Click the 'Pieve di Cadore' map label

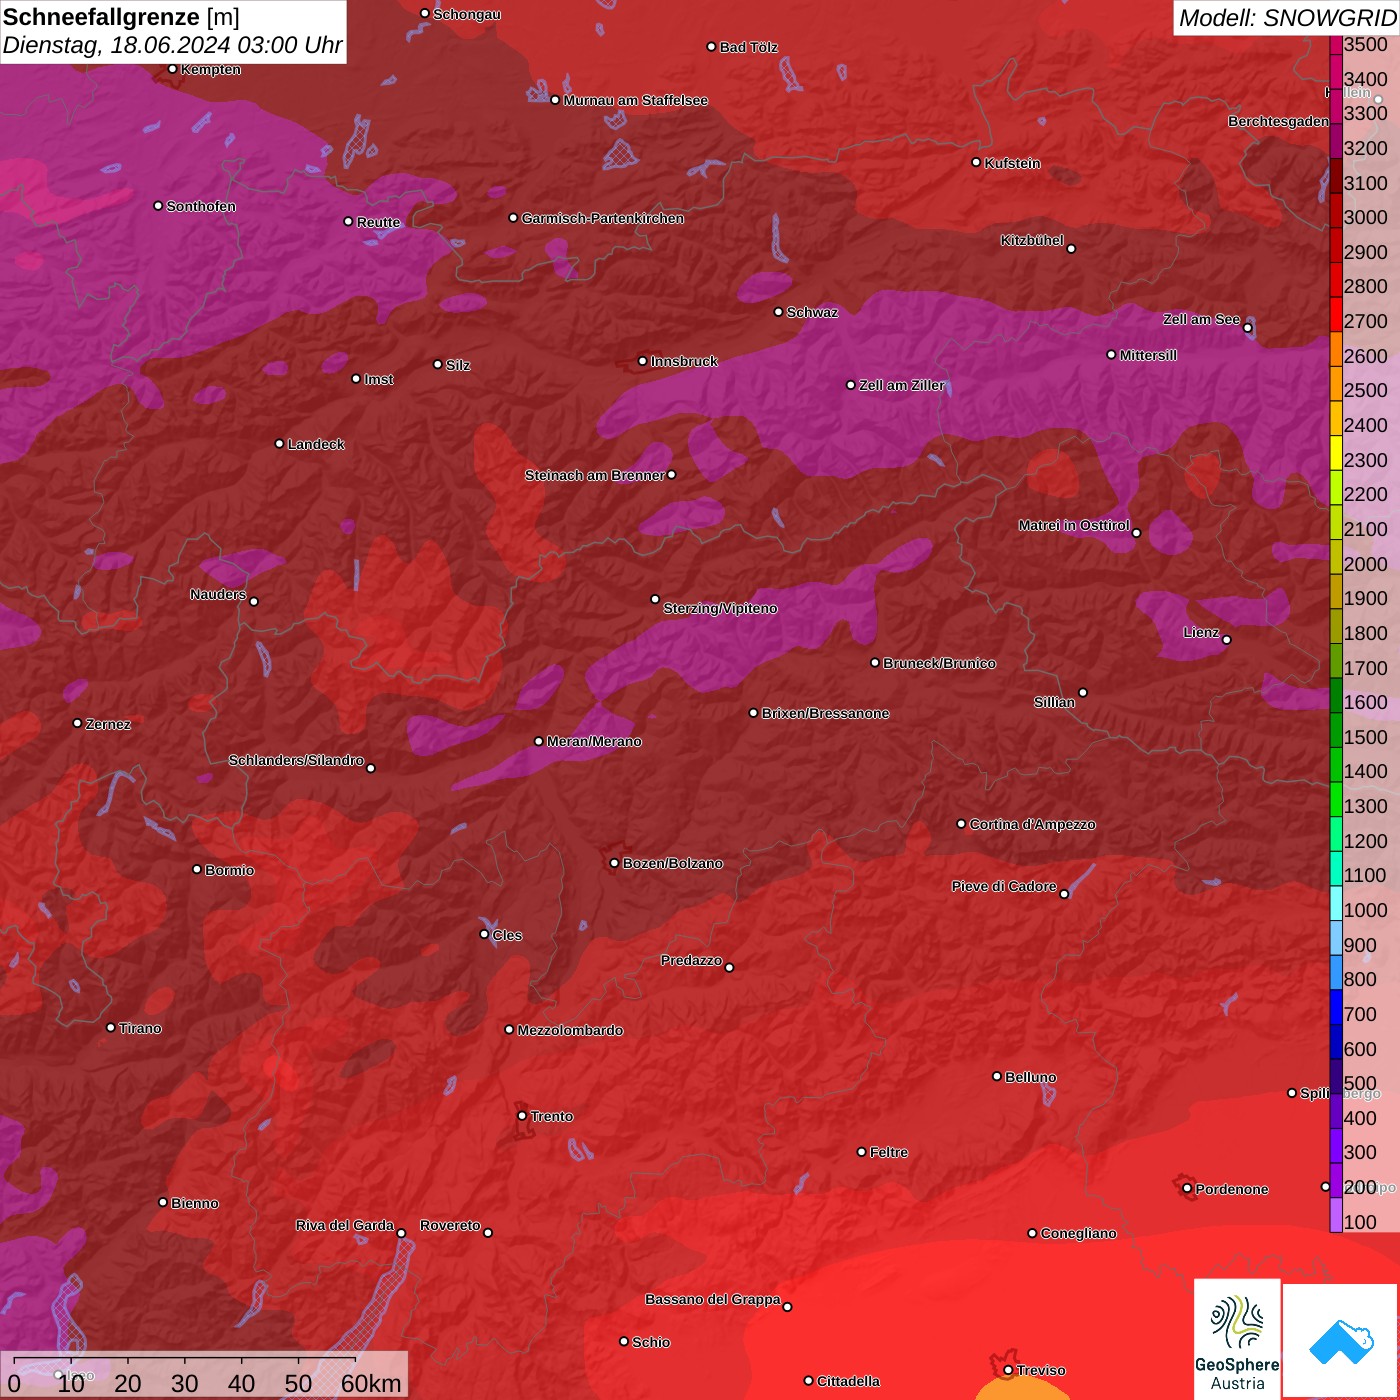coord(1004,886)
